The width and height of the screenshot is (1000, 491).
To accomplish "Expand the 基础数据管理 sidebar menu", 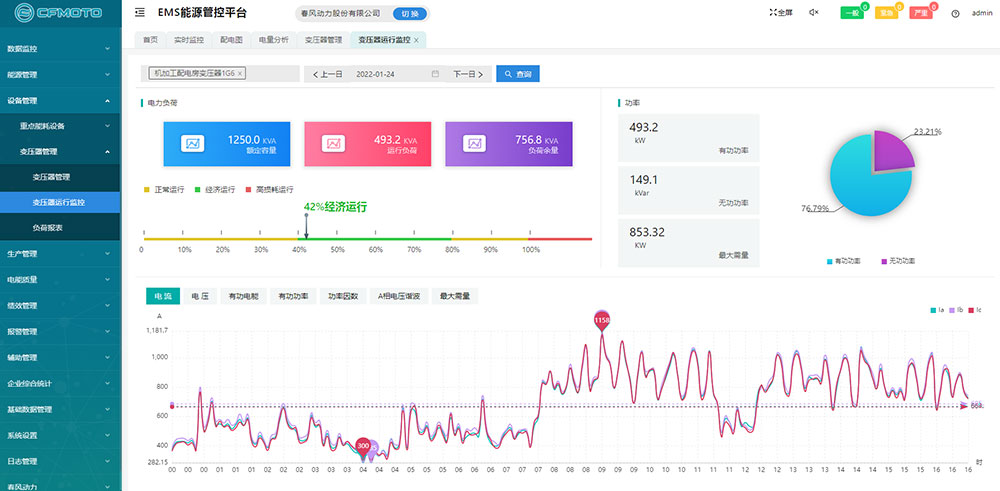I will coord(60,409).
